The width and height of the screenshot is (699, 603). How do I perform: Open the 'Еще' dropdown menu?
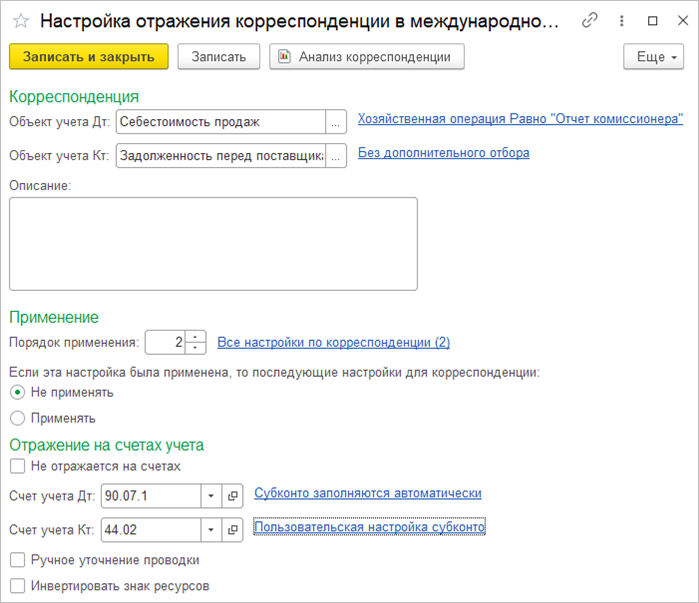pyautogui.click(x=653, y=57)
